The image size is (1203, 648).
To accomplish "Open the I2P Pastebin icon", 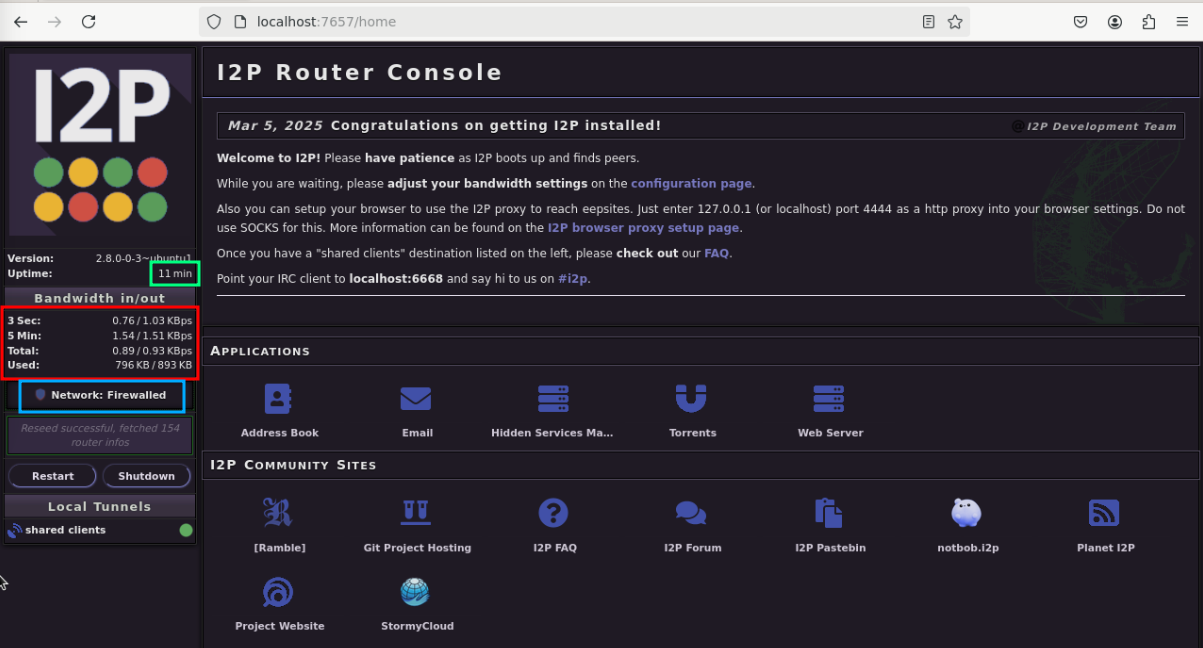I will click(x=829, y=513).
